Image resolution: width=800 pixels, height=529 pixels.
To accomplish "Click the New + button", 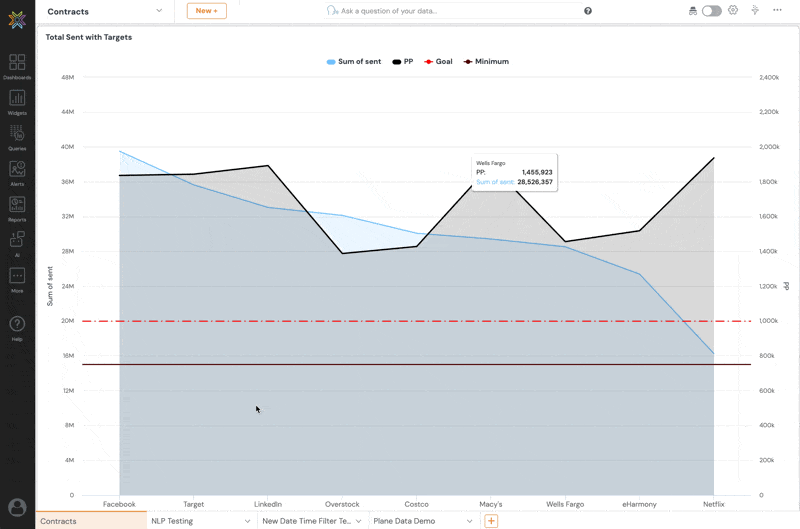I will [206, 11].
